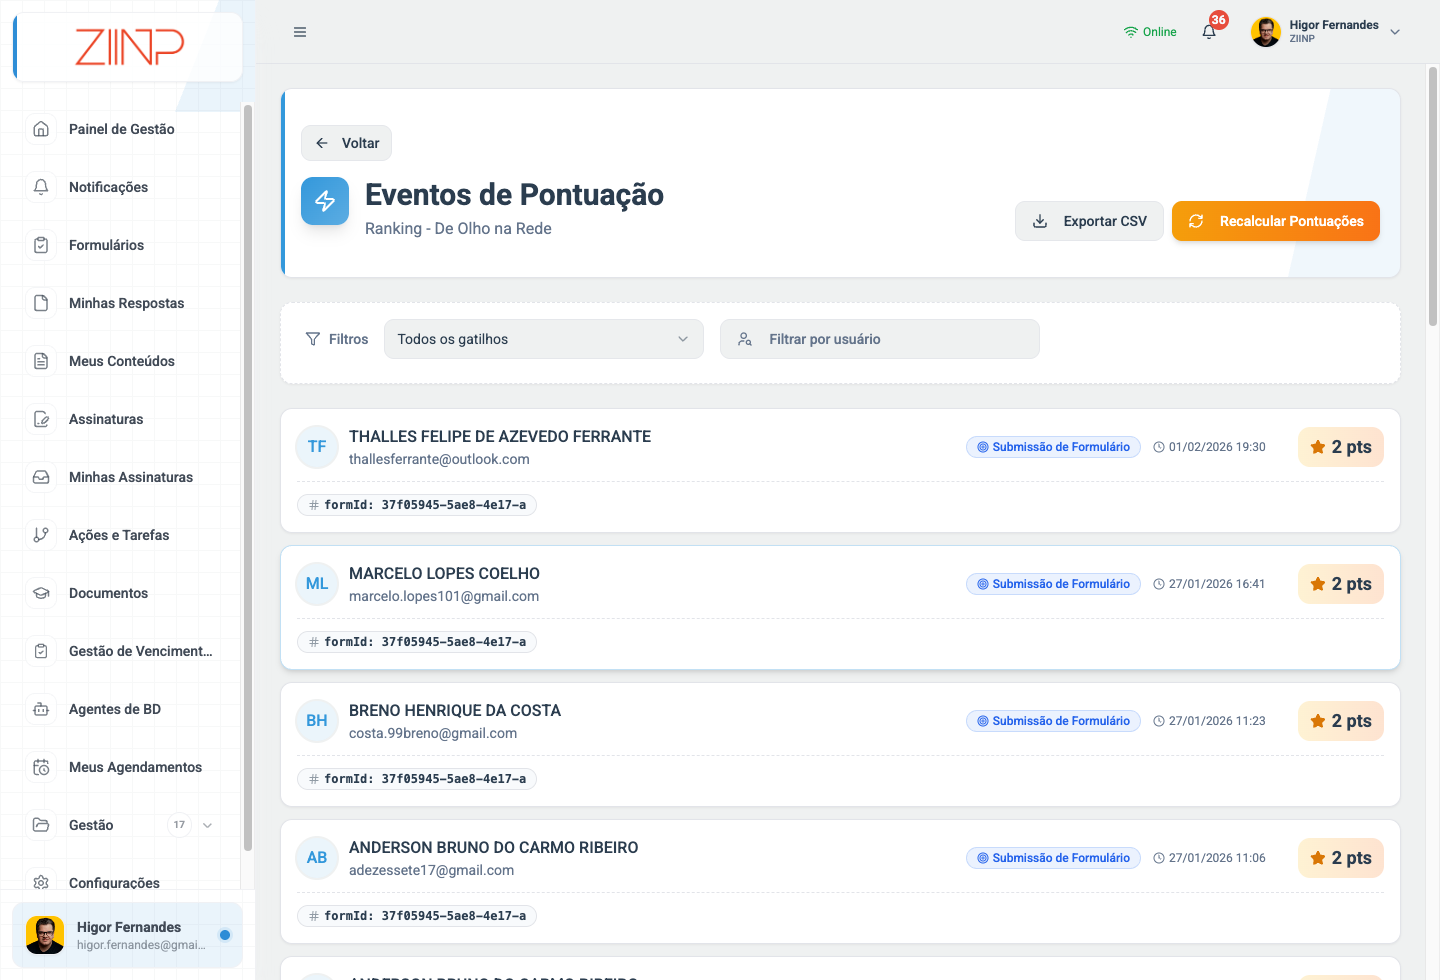Click the Minhas Respostas file icon
The height and width of the screenshot is (980, 1440).
click(41, 303)
